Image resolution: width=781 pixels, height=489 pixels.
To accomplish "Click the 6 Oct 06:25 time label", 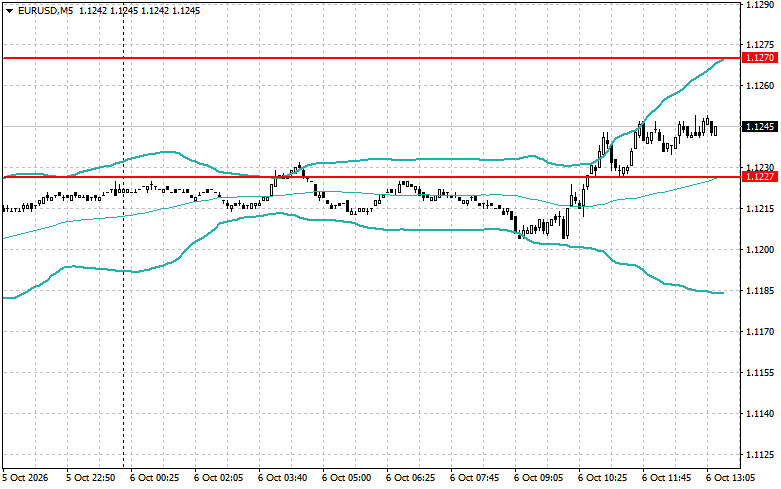I will coord(410,478).
